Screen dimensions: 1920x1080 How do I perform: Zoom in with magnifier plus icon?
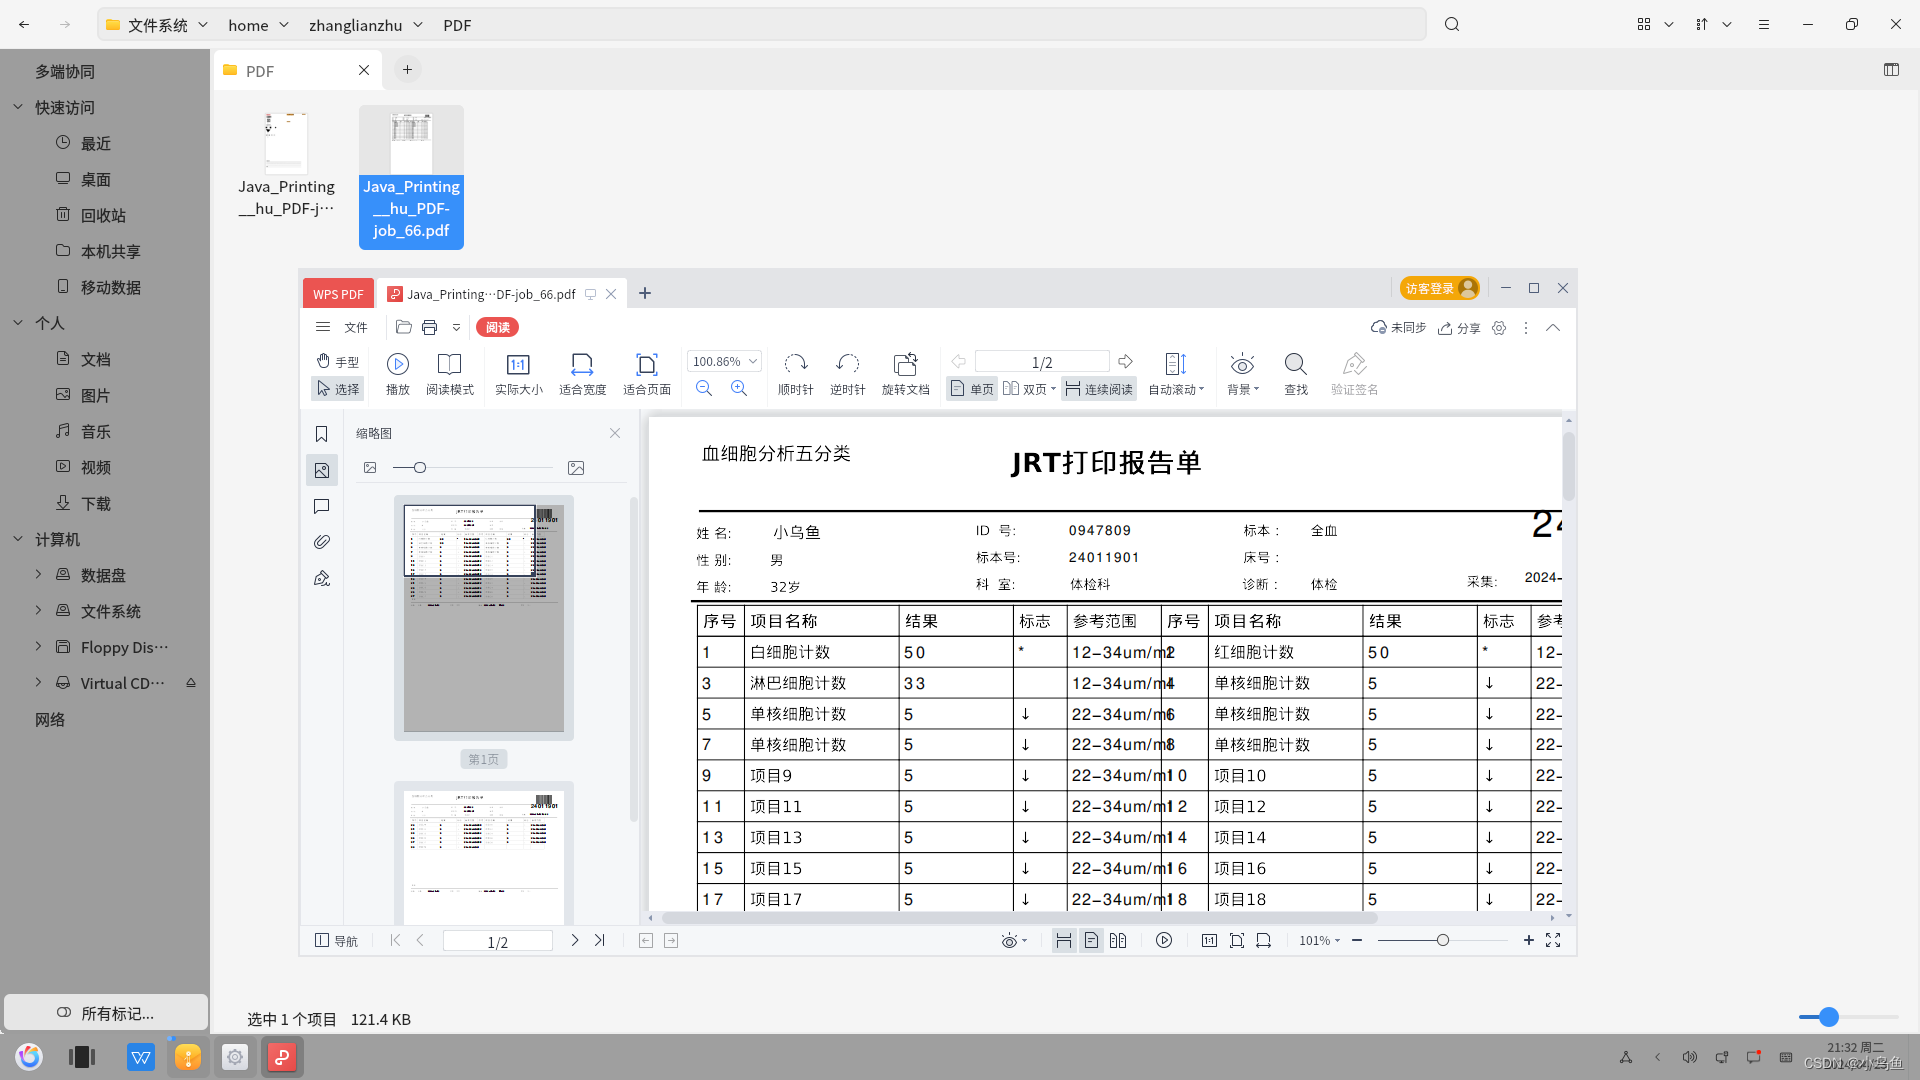pyautogui.click(x=739, y=389)
